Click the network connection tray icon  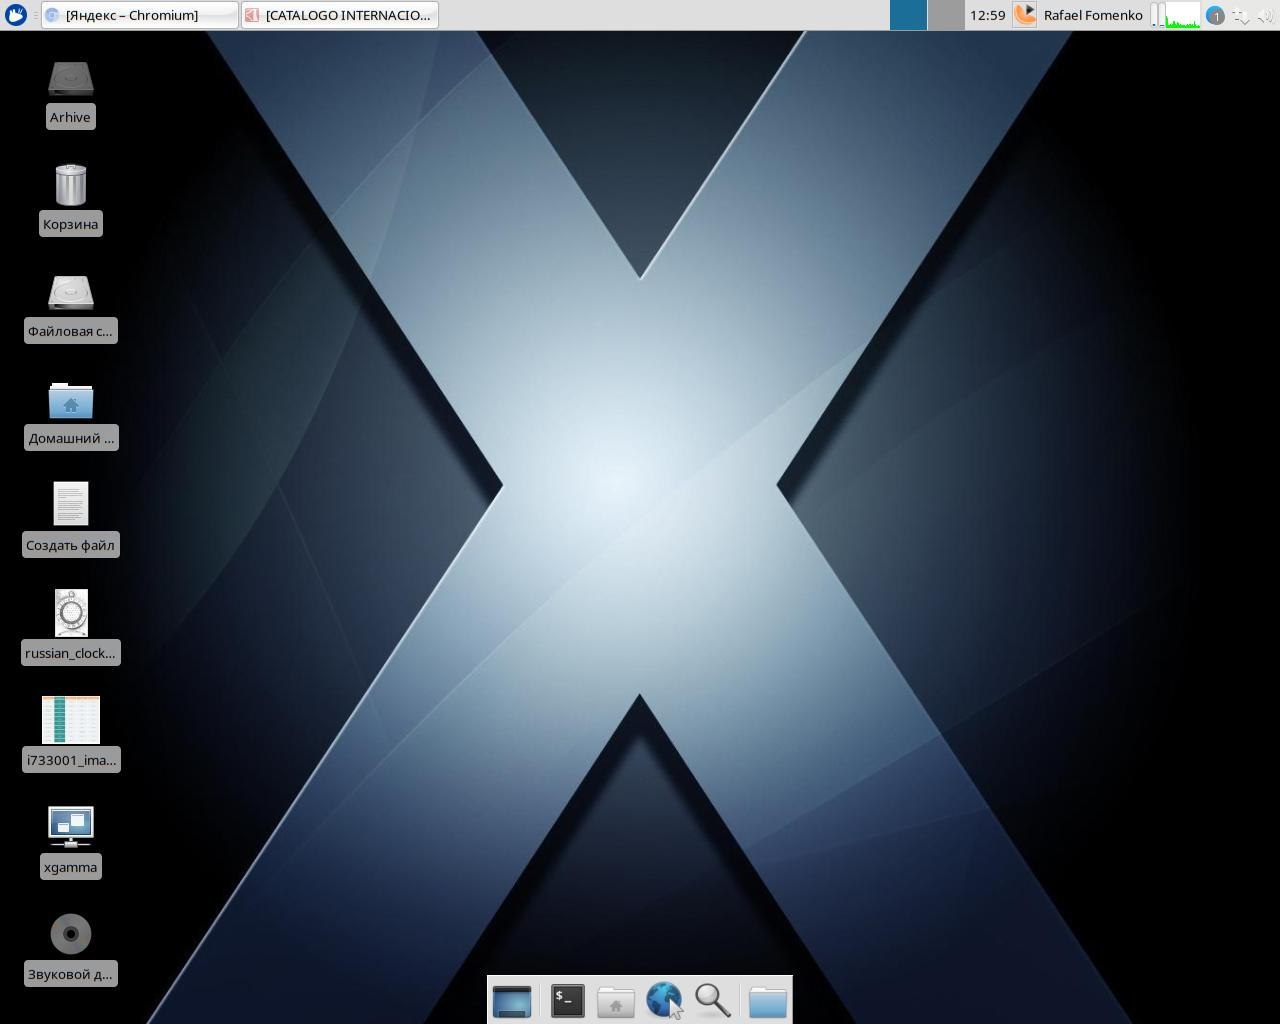point(1241,16)
